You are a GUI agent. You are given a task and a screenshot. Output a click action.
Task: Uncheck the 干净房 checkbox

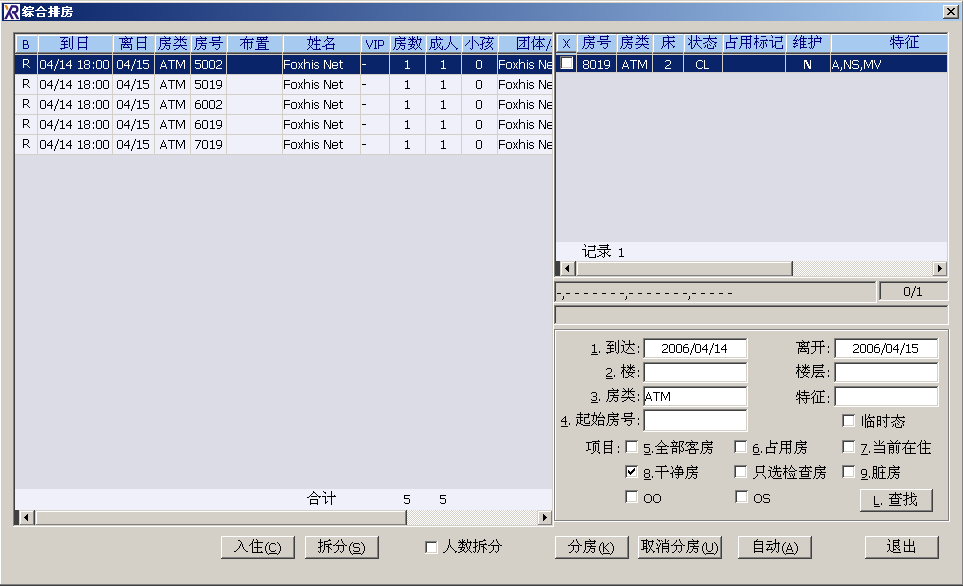[x=631, y=472]
